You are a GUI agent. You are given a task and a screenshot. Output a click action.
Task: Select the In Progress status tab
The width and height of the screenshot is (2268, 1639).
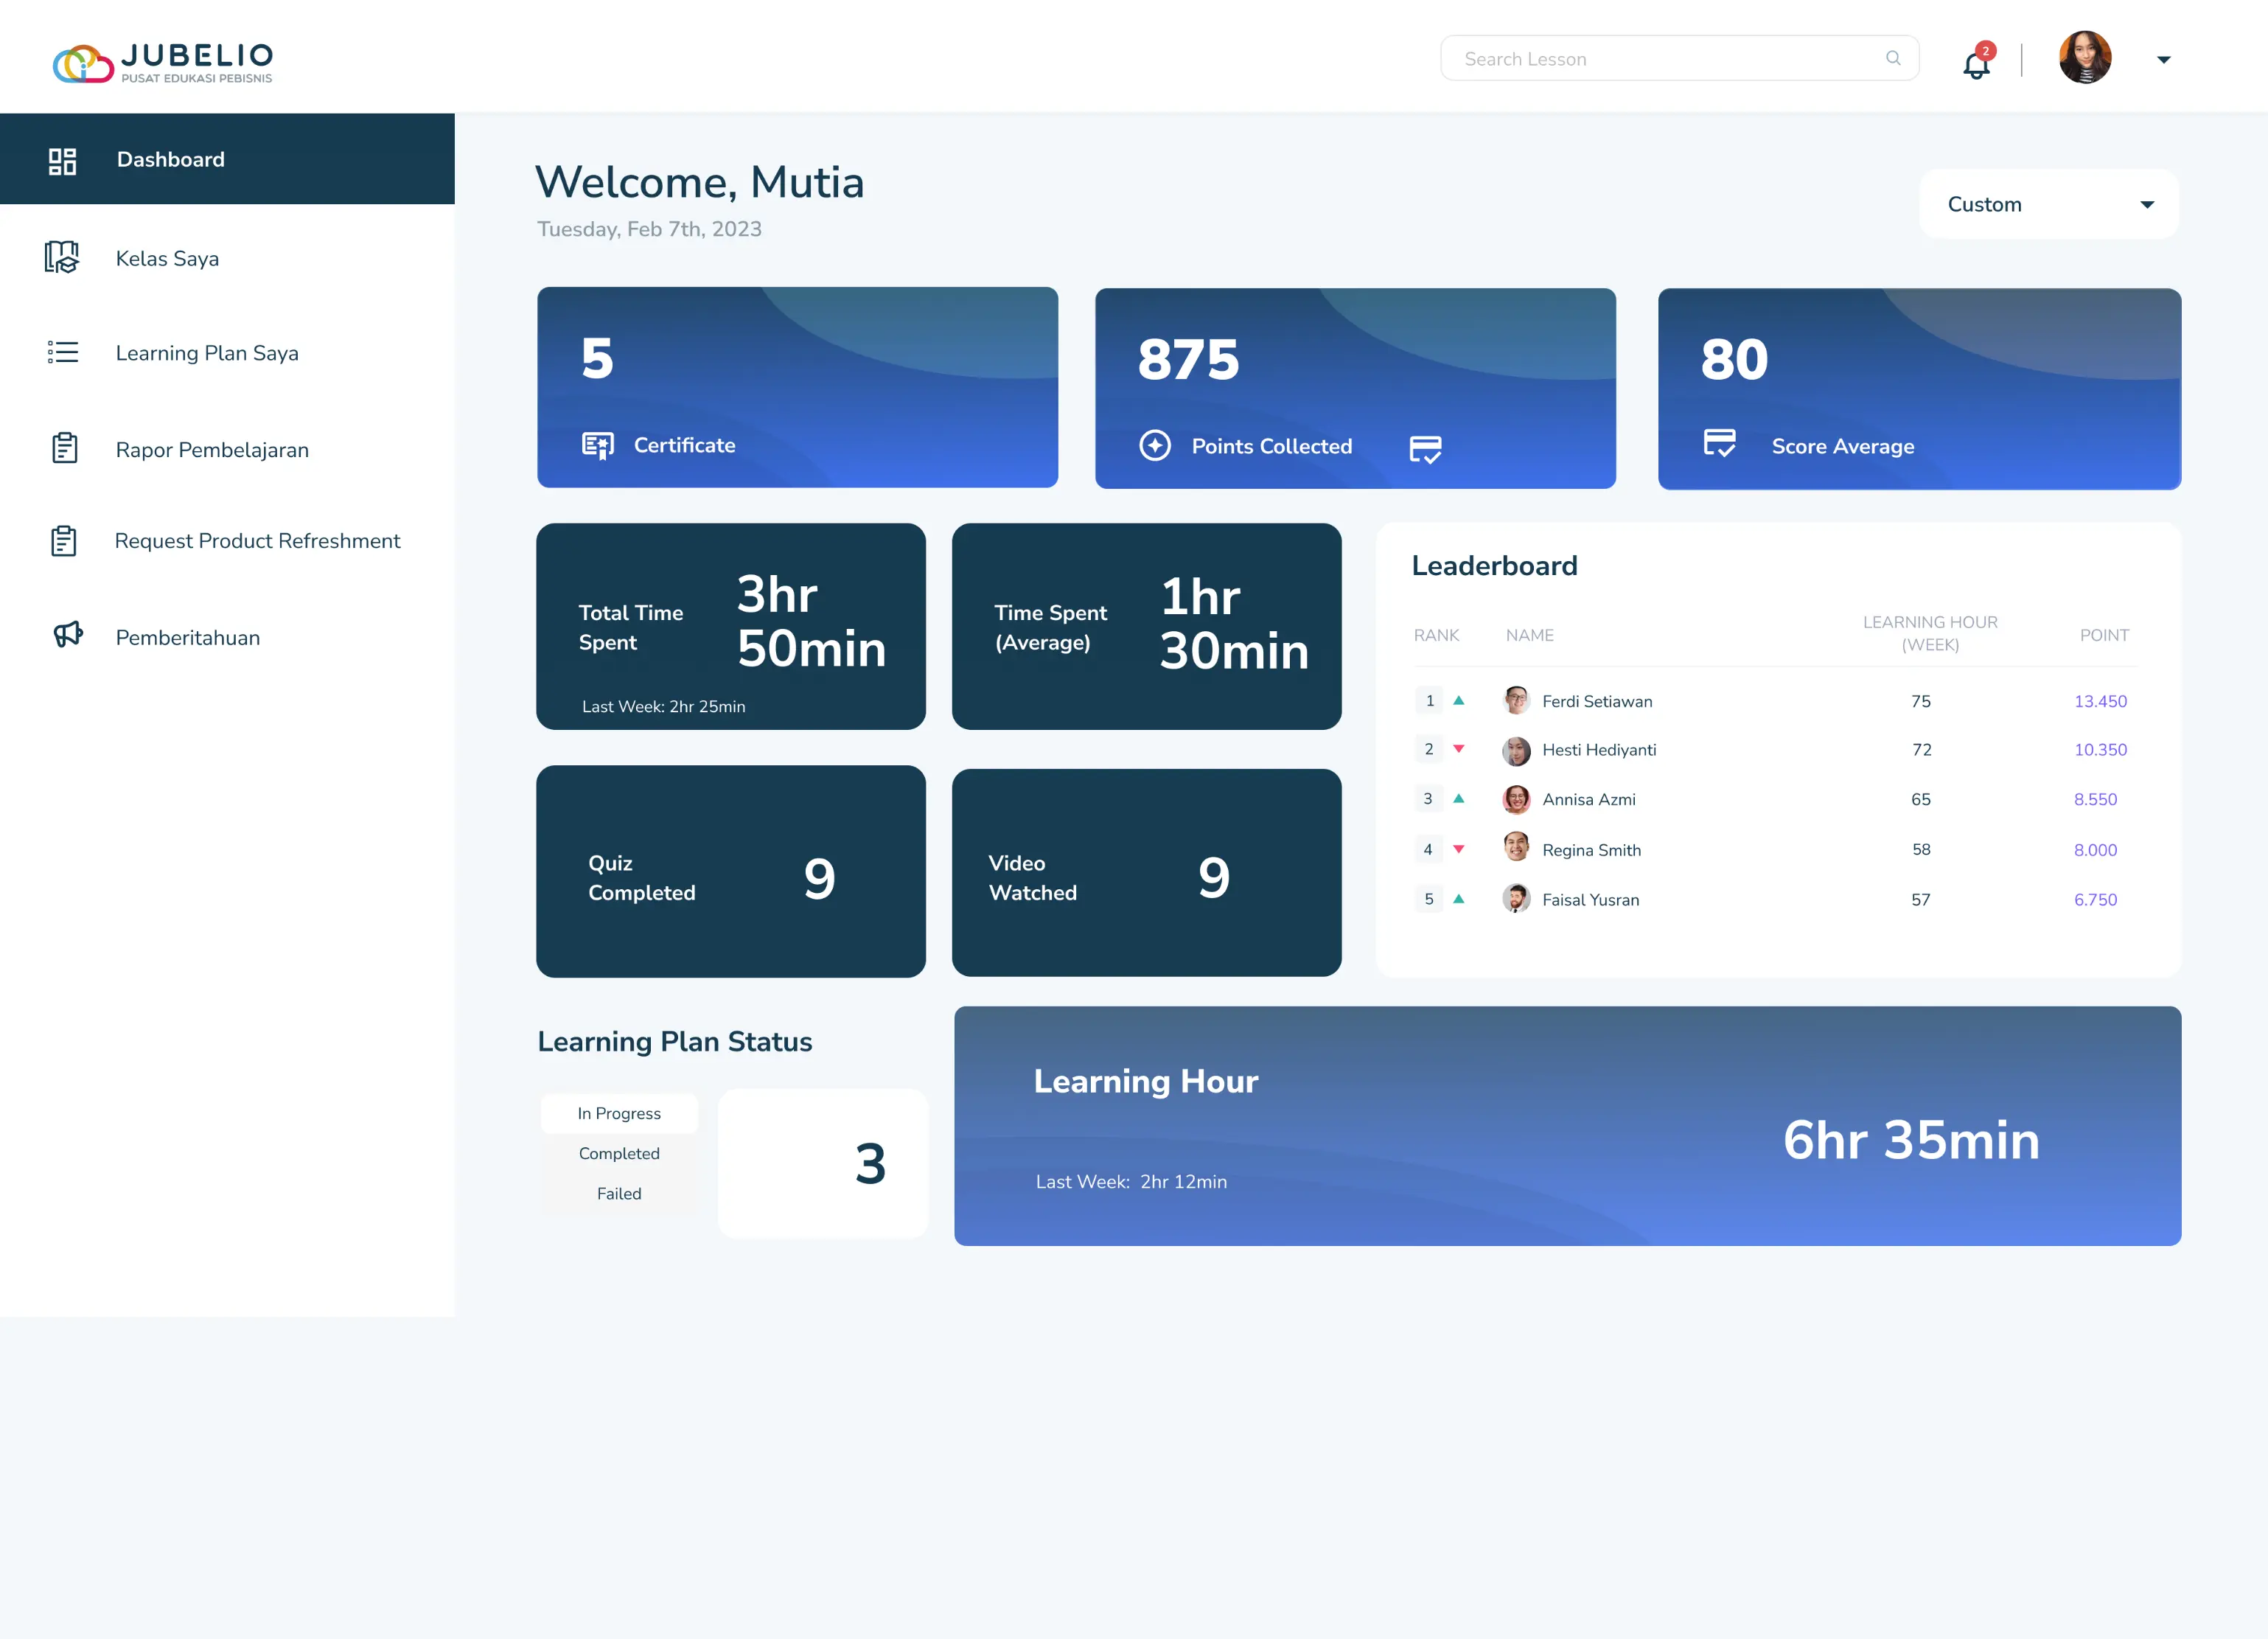tap(619, 1113)
